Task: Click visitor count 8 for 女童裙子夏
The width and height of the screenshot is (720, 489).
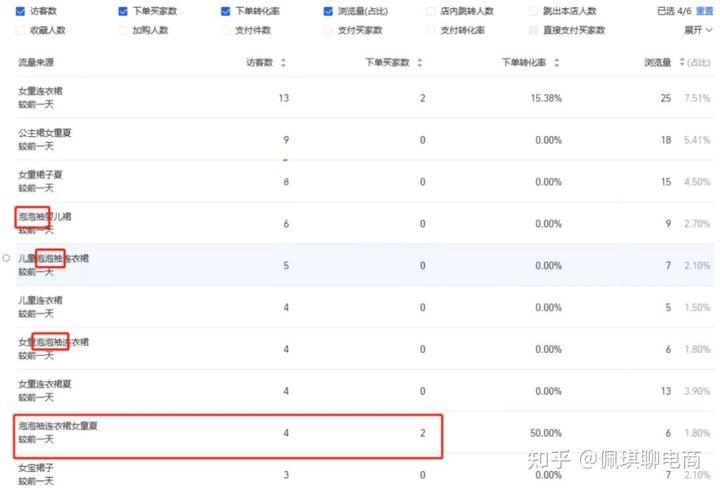Action: click(x=286, y=182)
